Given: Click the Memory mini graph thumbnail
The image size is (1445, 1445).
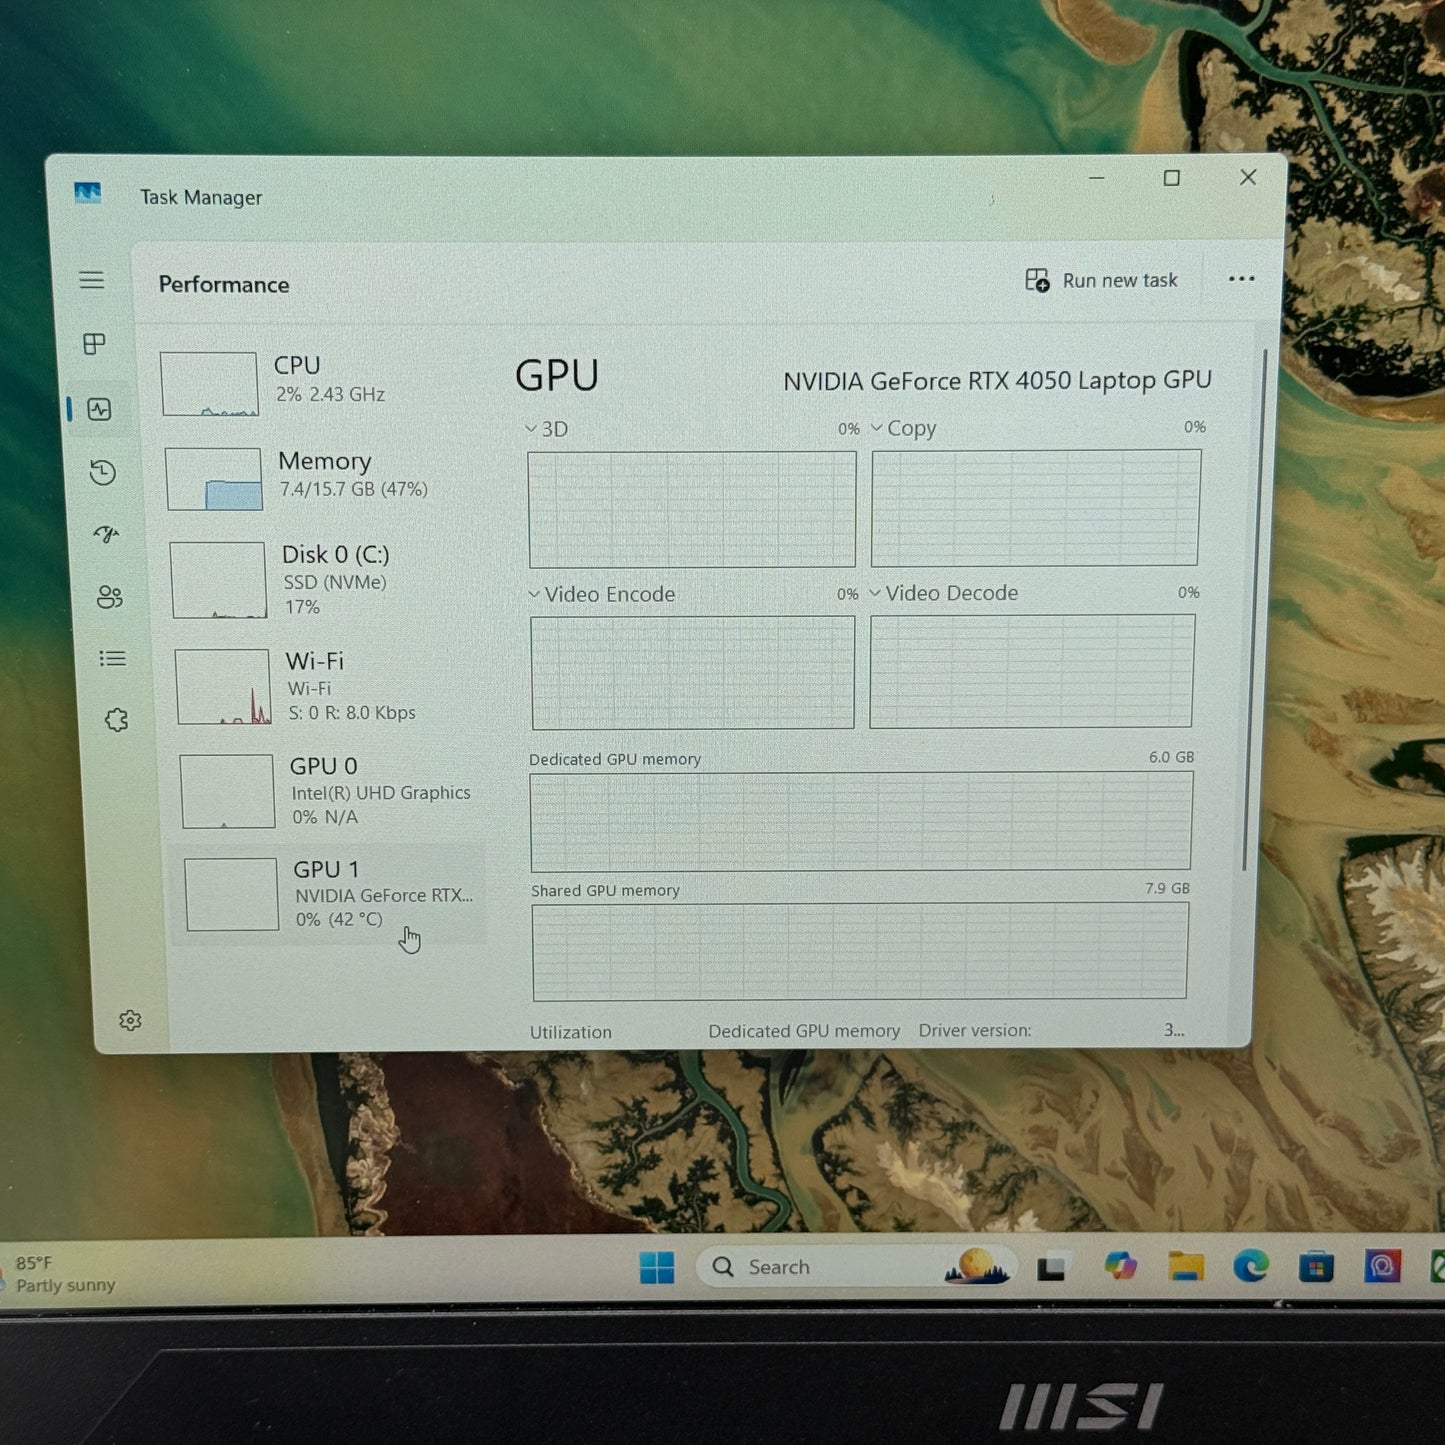Looking at the screenshot, I should tap(214, 478).
